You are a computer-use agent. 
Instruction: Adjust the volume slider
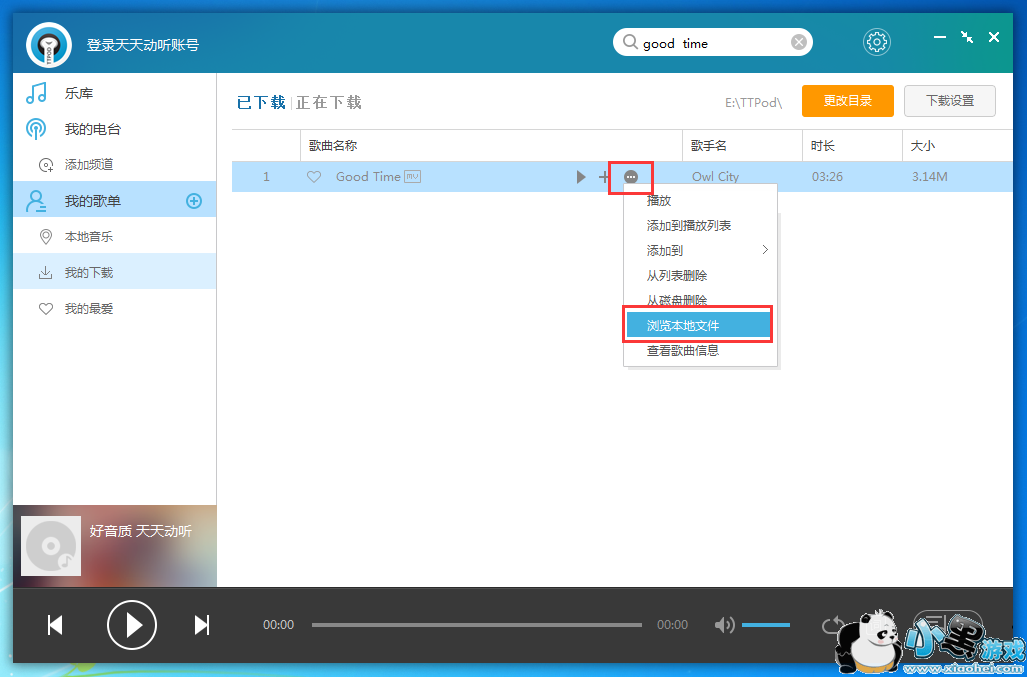[766, 625]
